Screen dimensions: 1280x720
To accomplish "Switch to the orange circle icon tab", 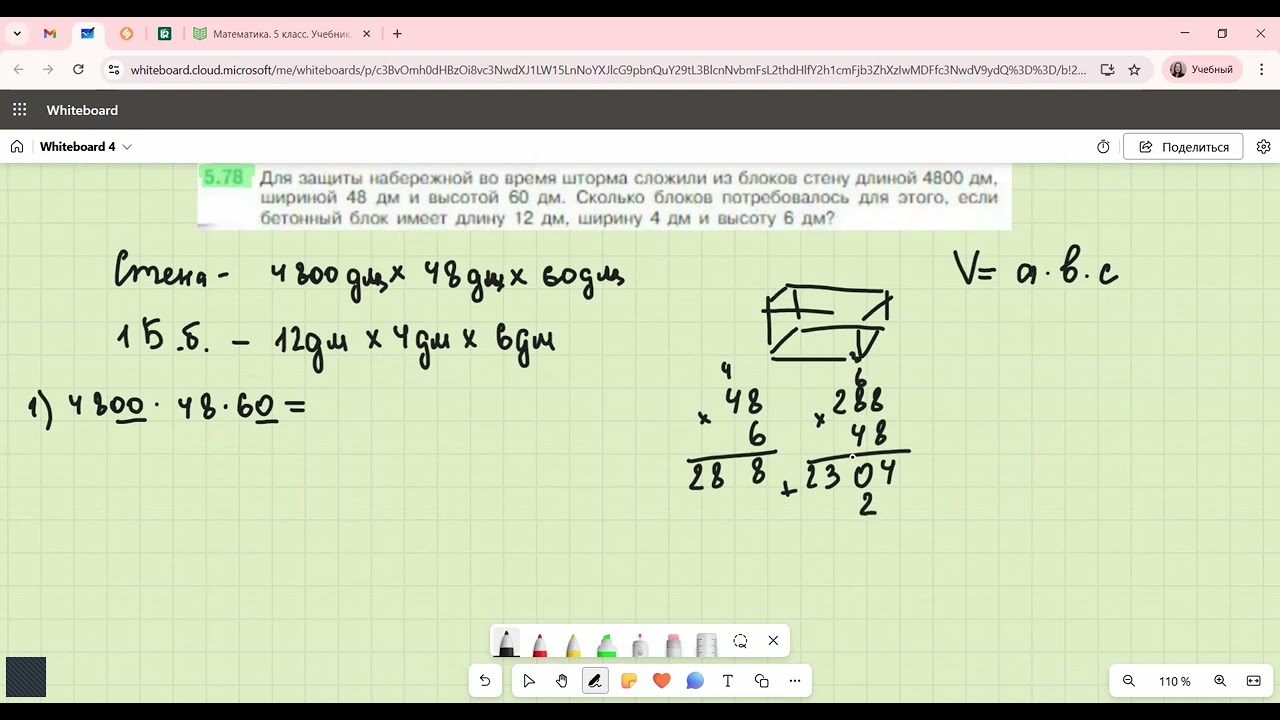I will [126, 34].
